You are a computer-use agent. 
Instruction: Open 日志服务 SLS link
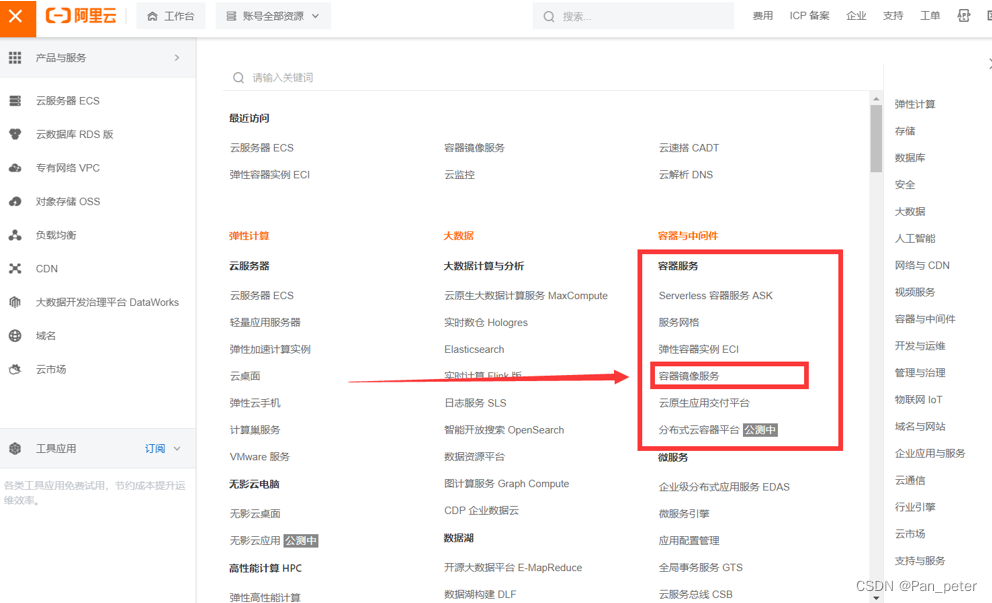click(x=475, y=403)
